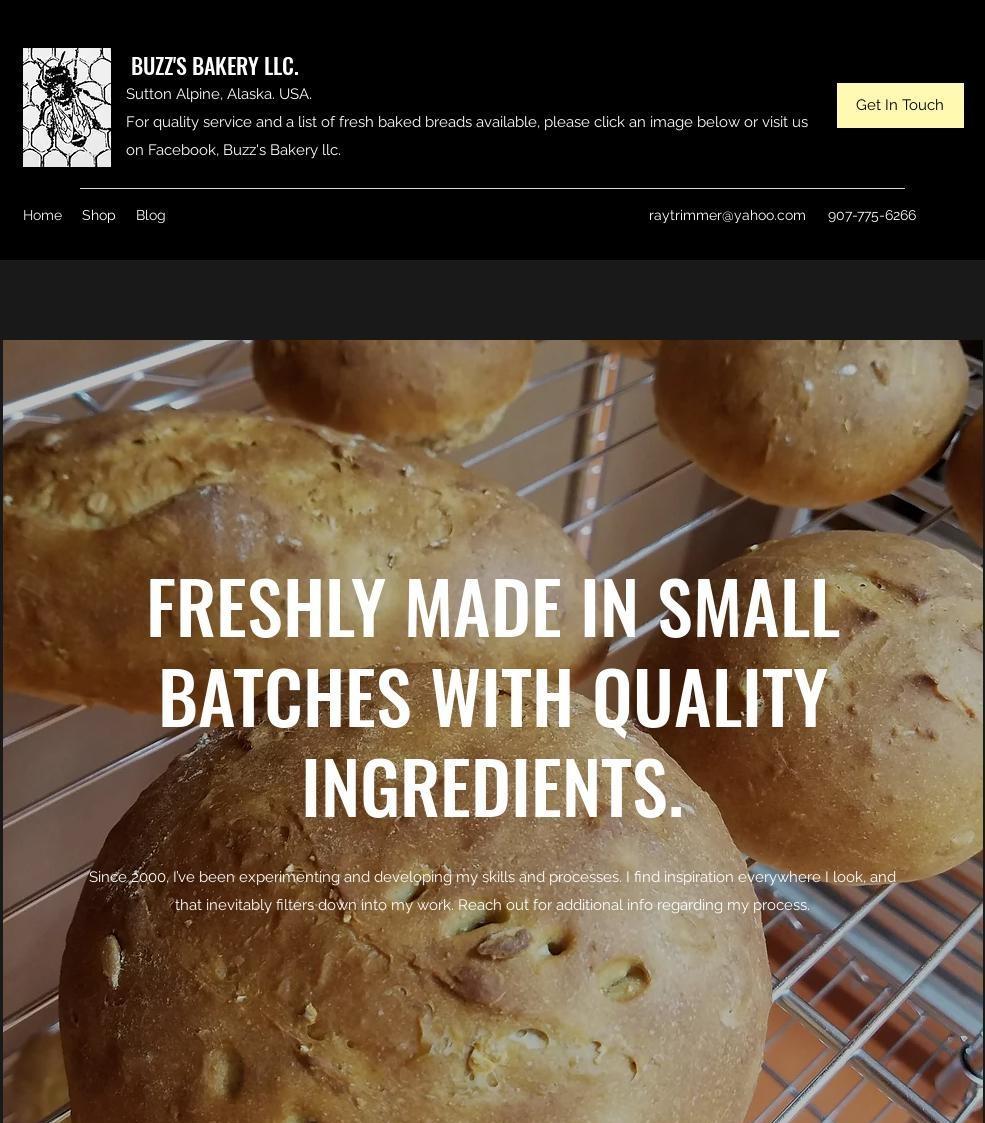
Task: Click the wire cooling rack at bottom right
Action: coord(881,1017)
